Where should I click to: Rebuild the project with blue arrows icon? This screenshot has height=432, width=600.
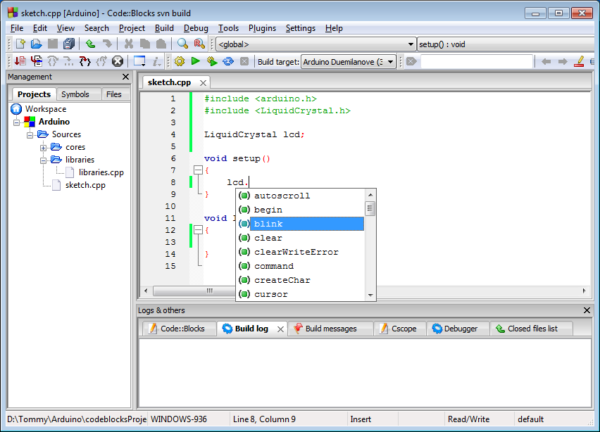coord(228,61)
